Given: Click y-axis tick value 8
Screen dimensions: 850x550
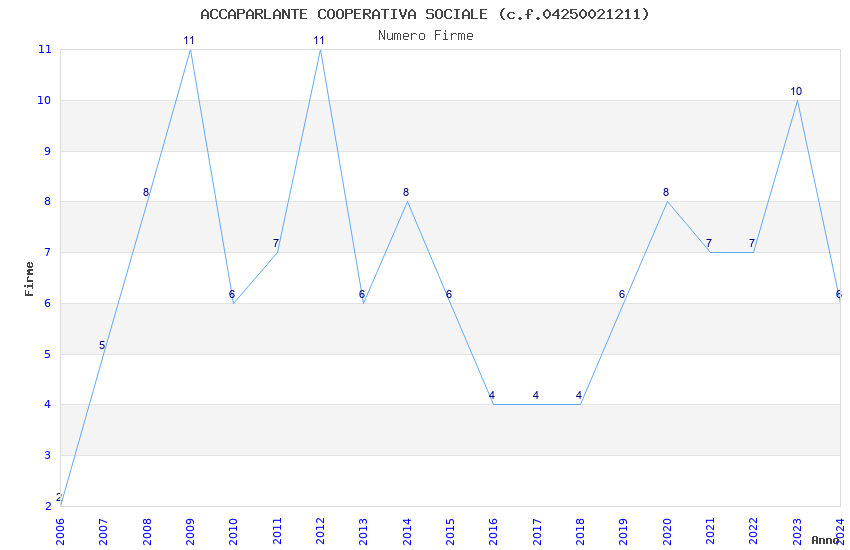Looking at the screenshot, I should click(48, 202).
